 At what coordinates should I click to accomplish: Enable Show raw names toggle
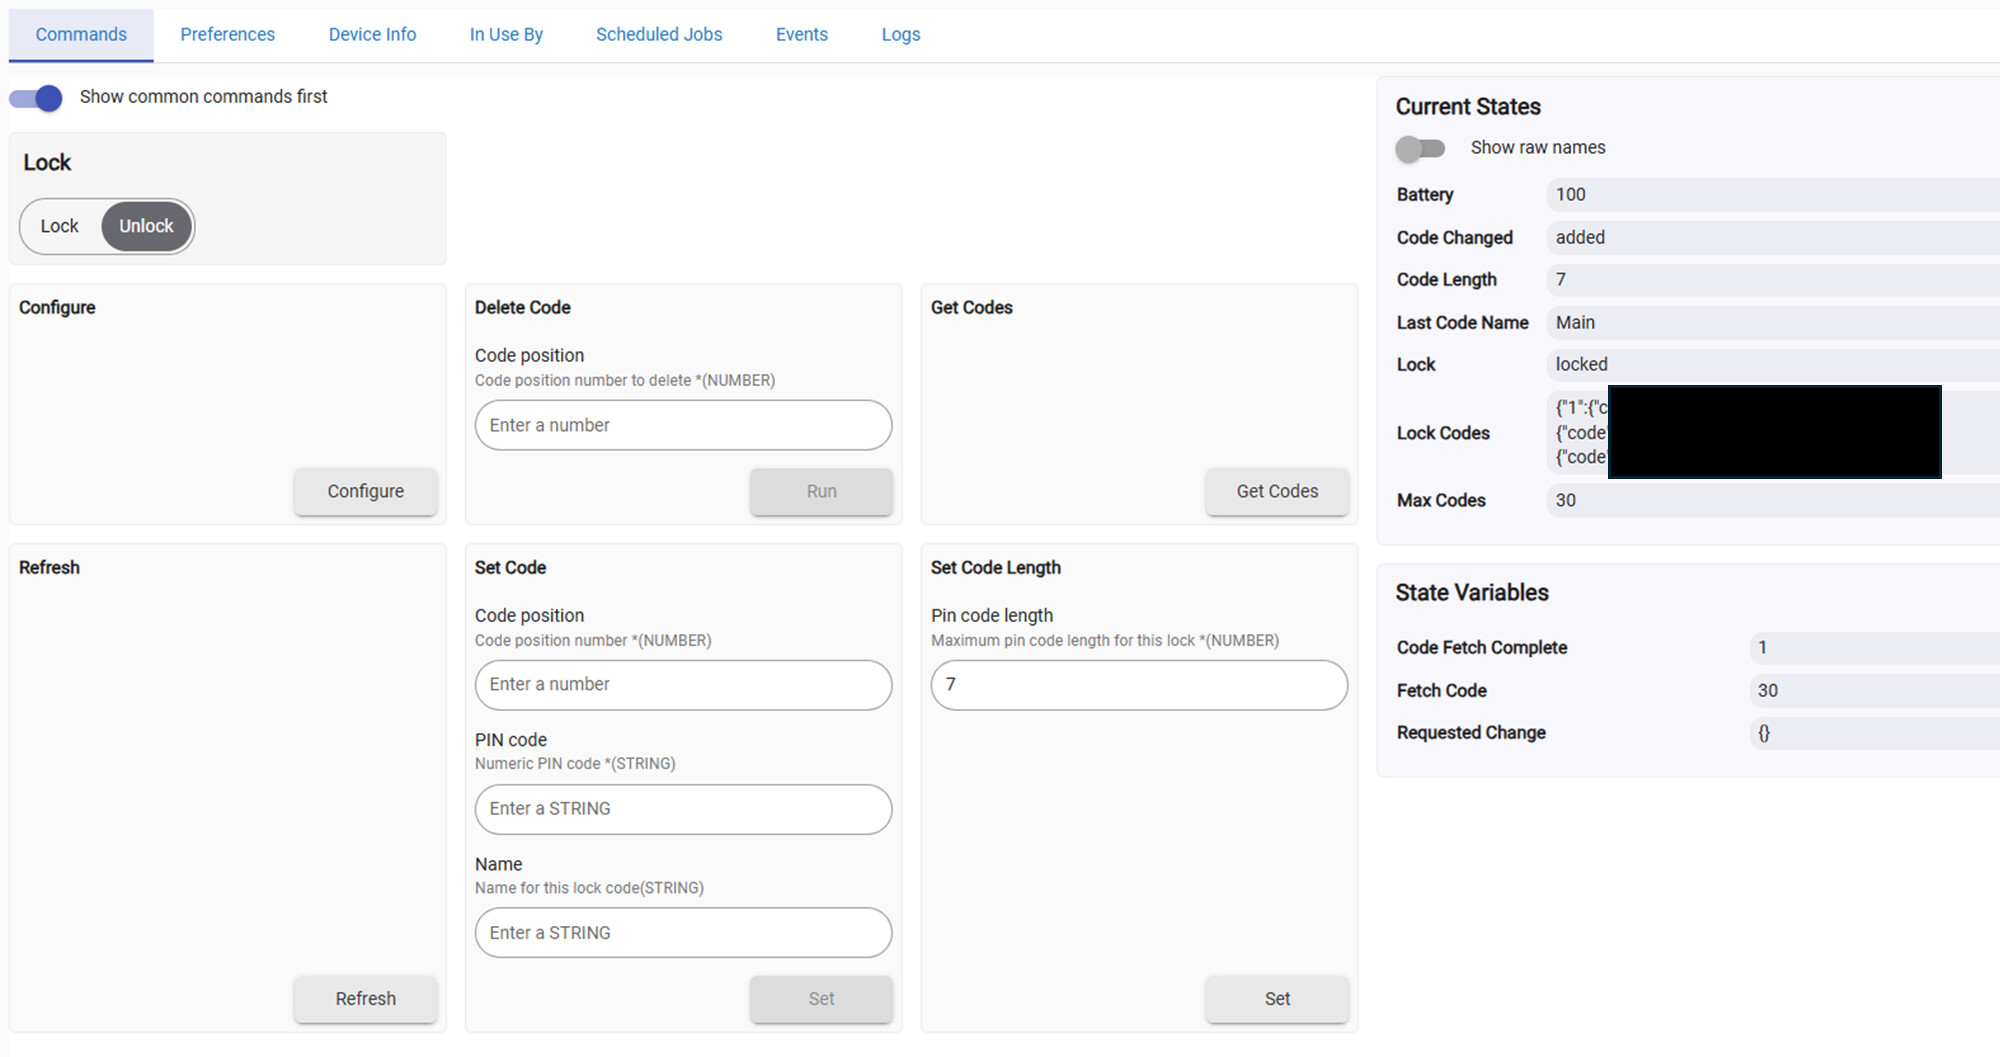coord(1420,149)
